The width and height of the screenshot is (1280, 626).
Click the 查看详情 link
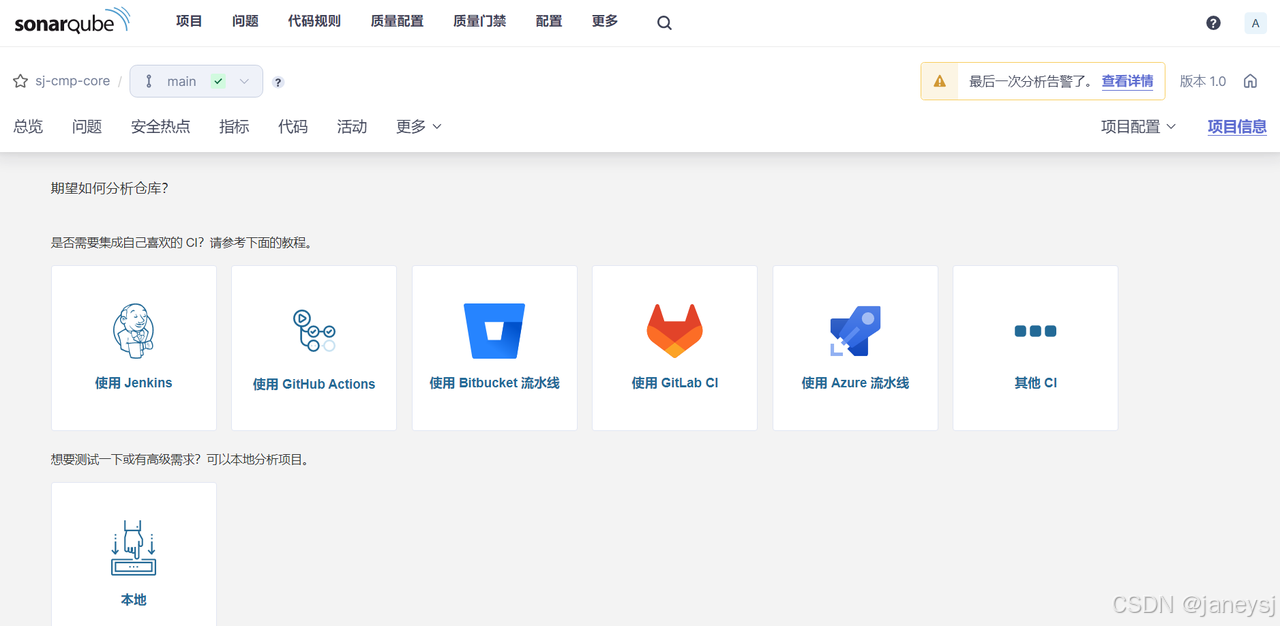coord(1127,81)
